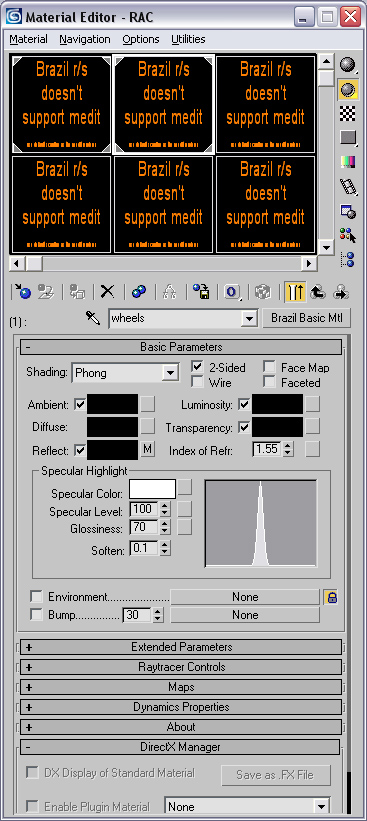Expand the Extended Parameters rollout
The width and height of the screenshot is (367, 821).
pos(181,647)
